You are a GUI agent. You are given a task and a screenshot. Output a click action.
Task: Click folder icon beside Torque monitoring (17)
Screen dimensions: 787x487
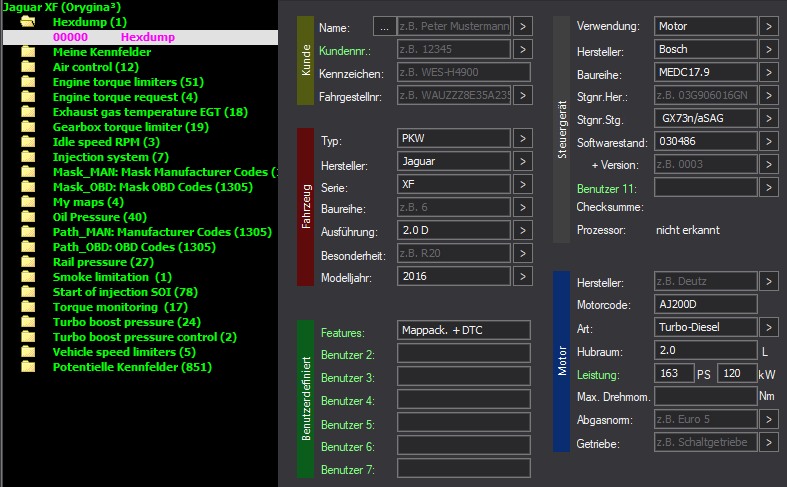pyautogui.click(x=28, y=307)
